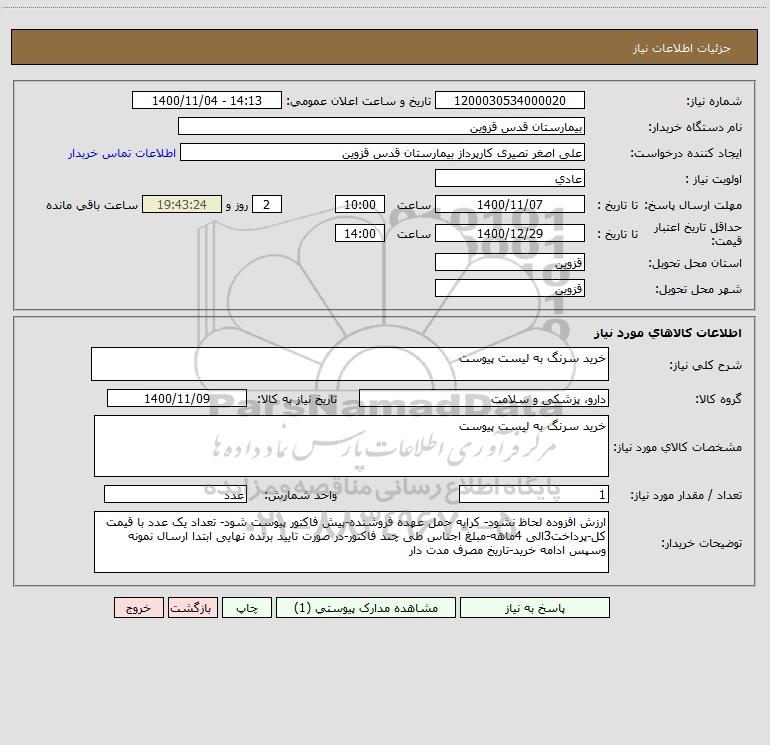
Task: Click price validity date 1400/12/29
Action: coord(510,233)
